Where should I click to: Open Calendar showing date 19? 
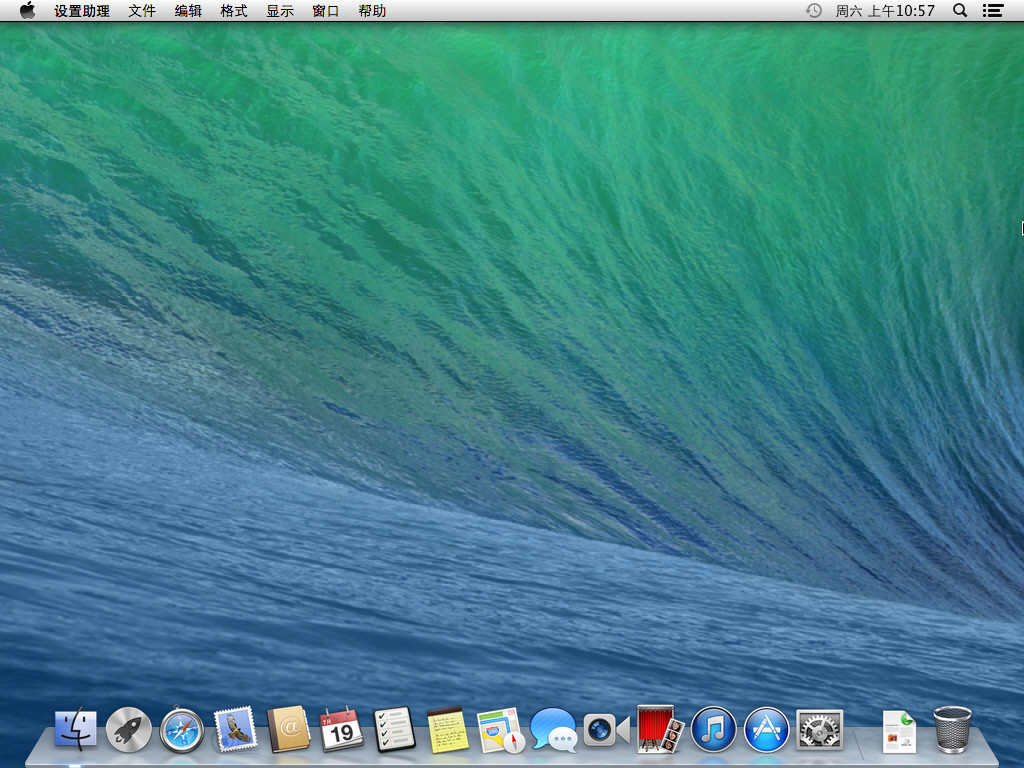point(341,729)
